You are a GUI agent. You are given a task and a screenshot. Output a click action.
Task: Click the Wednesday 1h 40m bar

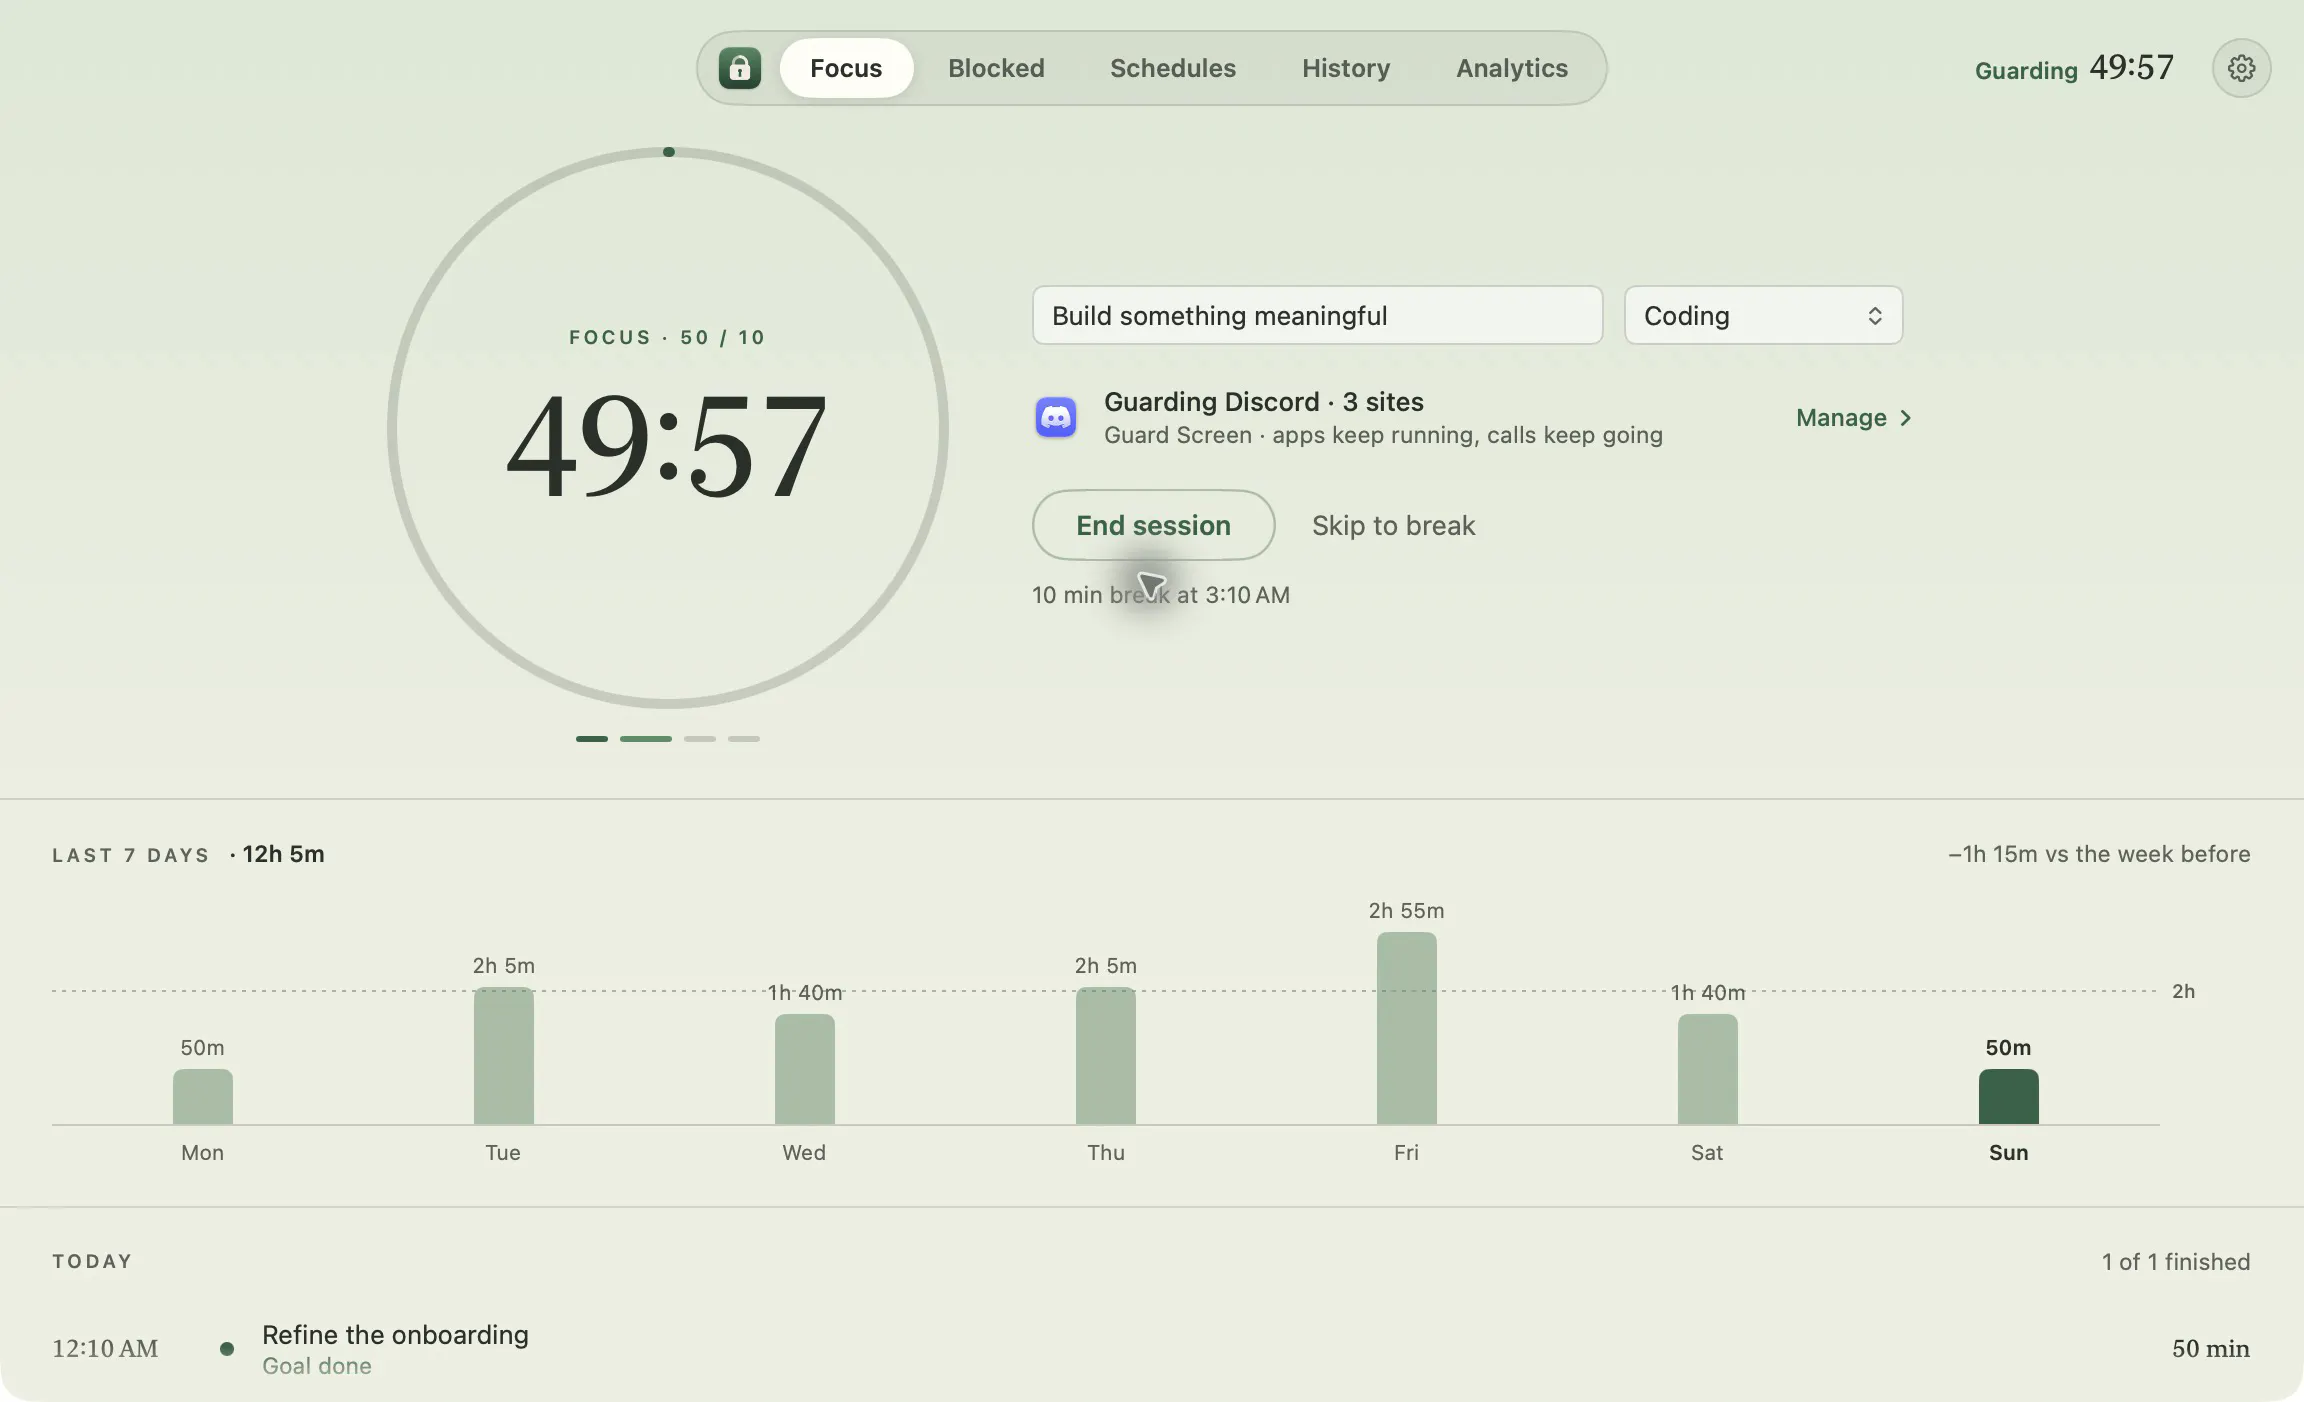pyautogui.click(x=805, y=1070)
